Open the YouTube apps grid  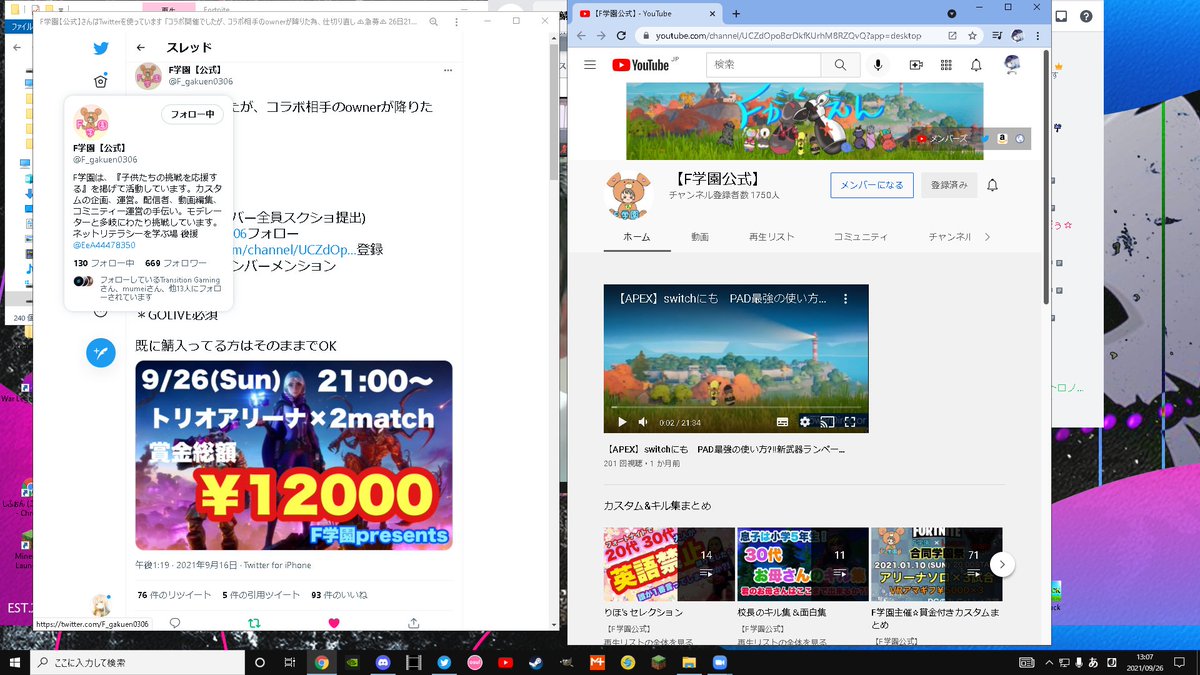point(946,65)
